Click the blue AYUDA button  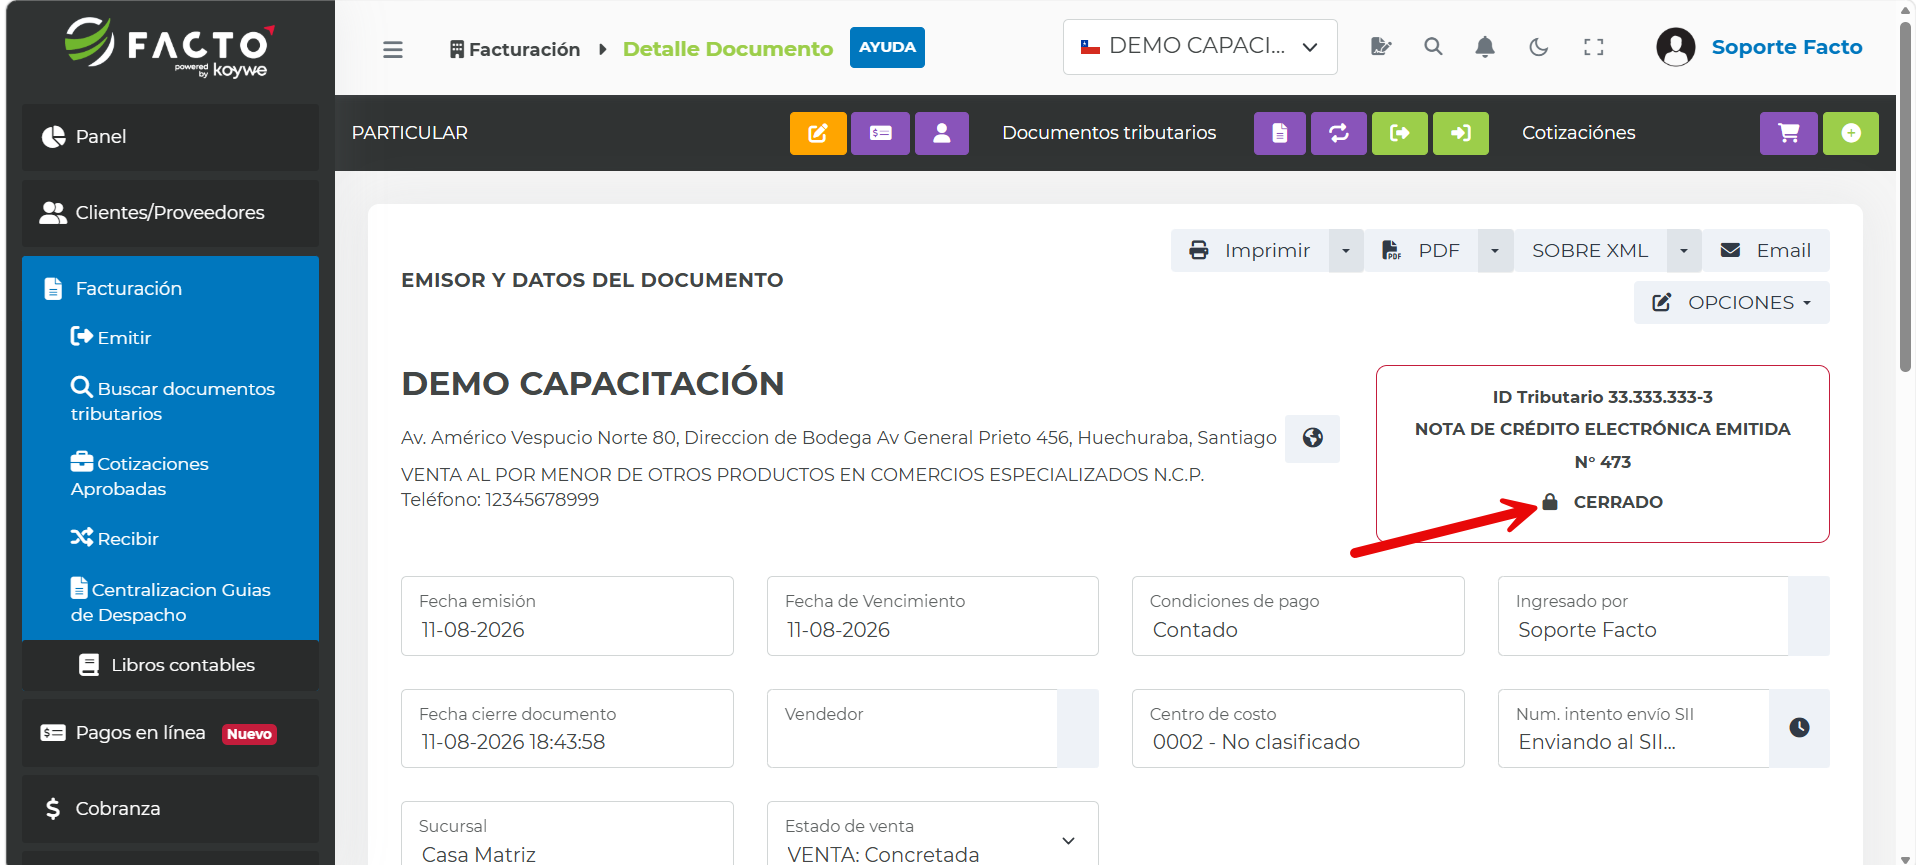click(887, 47)
